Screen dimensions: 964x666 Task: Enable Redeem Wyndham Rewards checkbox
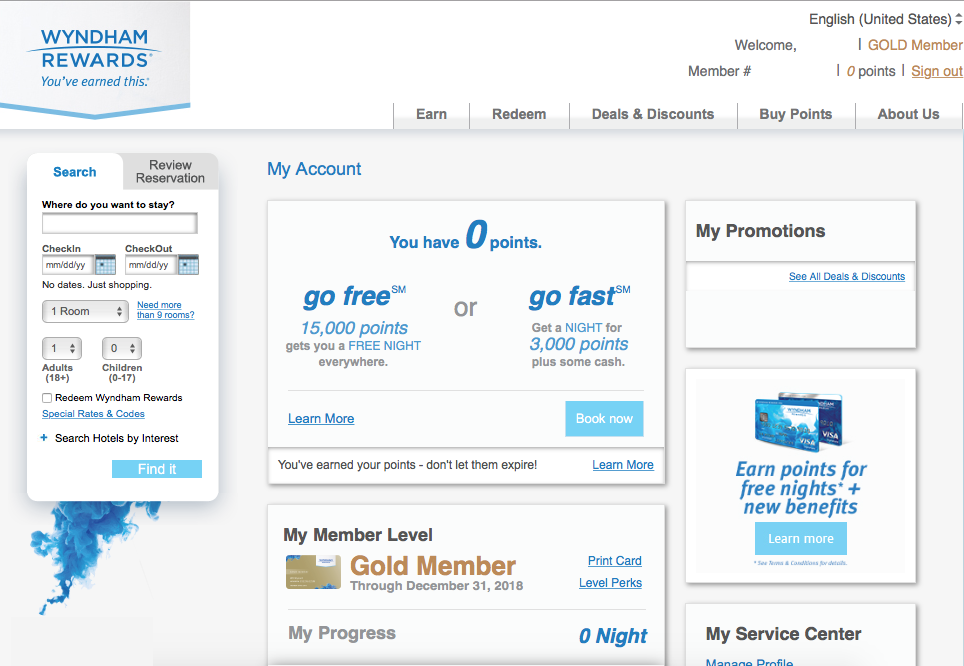pos(47,398)
